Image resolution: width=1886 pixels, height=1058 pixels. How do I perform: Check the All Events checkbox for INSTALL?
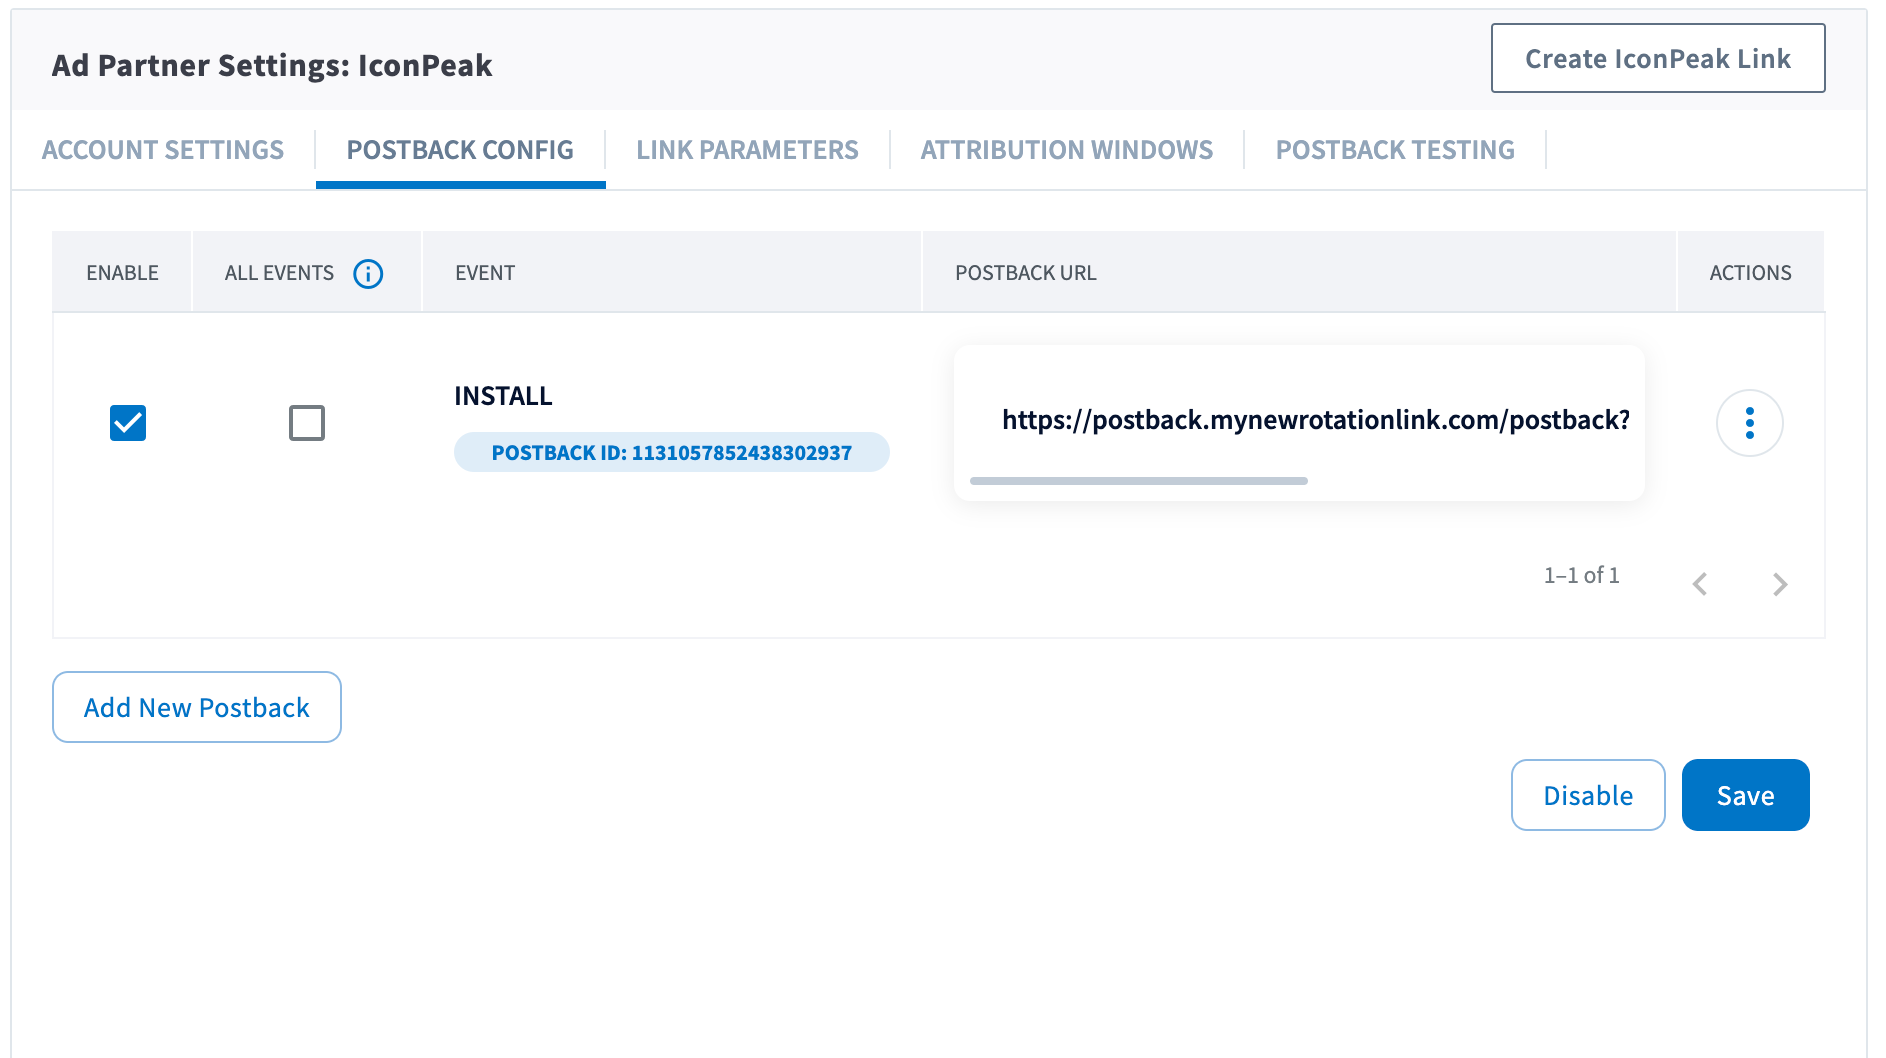[x=307, y=423]
